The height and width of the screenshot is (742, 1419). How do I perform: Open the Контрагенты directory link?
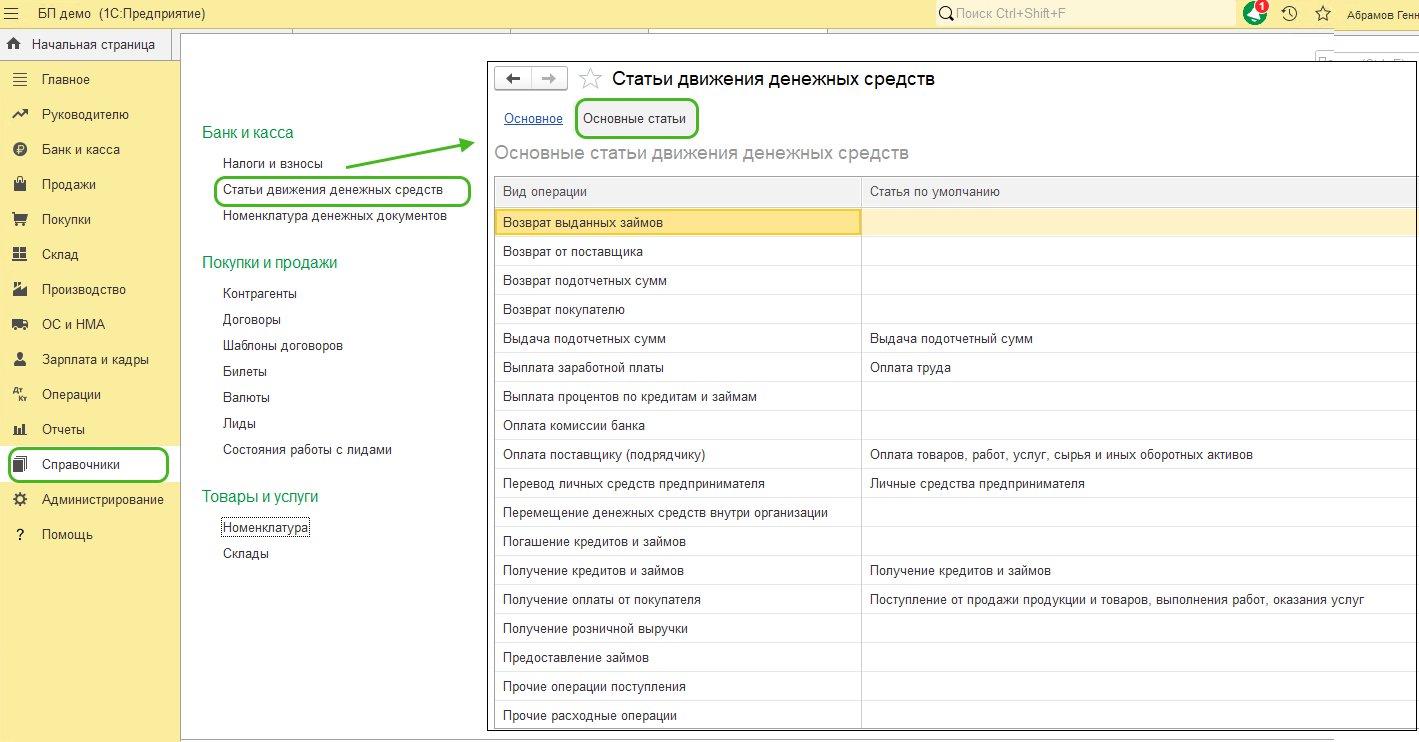click(x=259, y=293)
